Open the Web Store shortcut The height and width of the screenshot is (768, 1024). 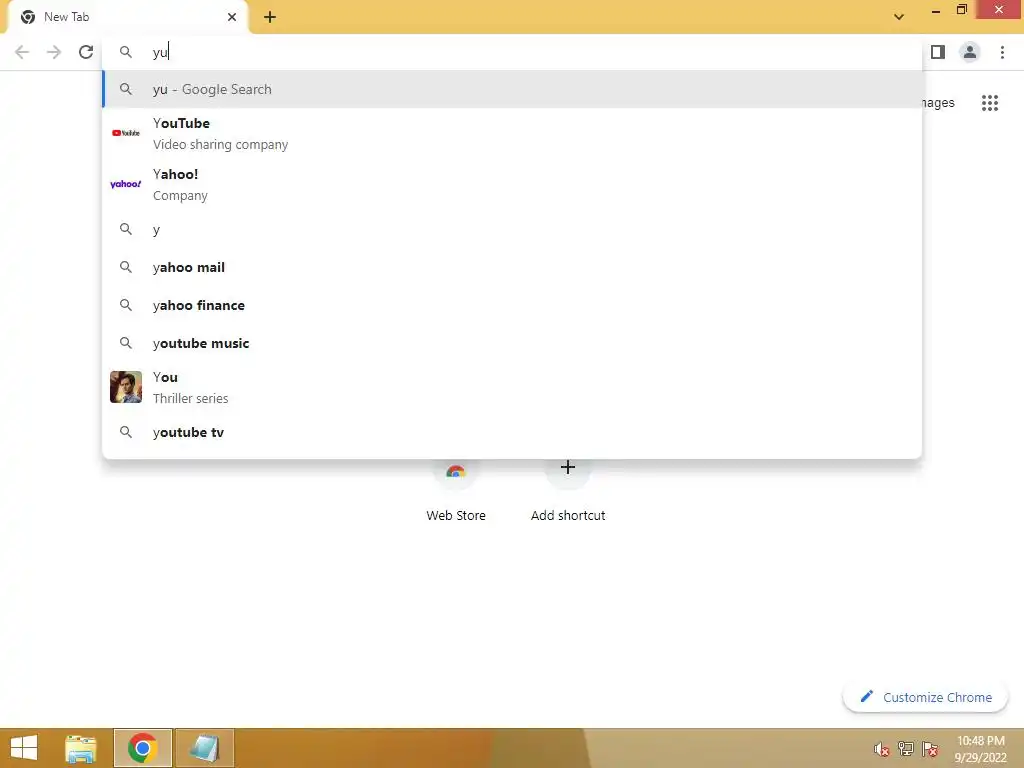point(456,490)
